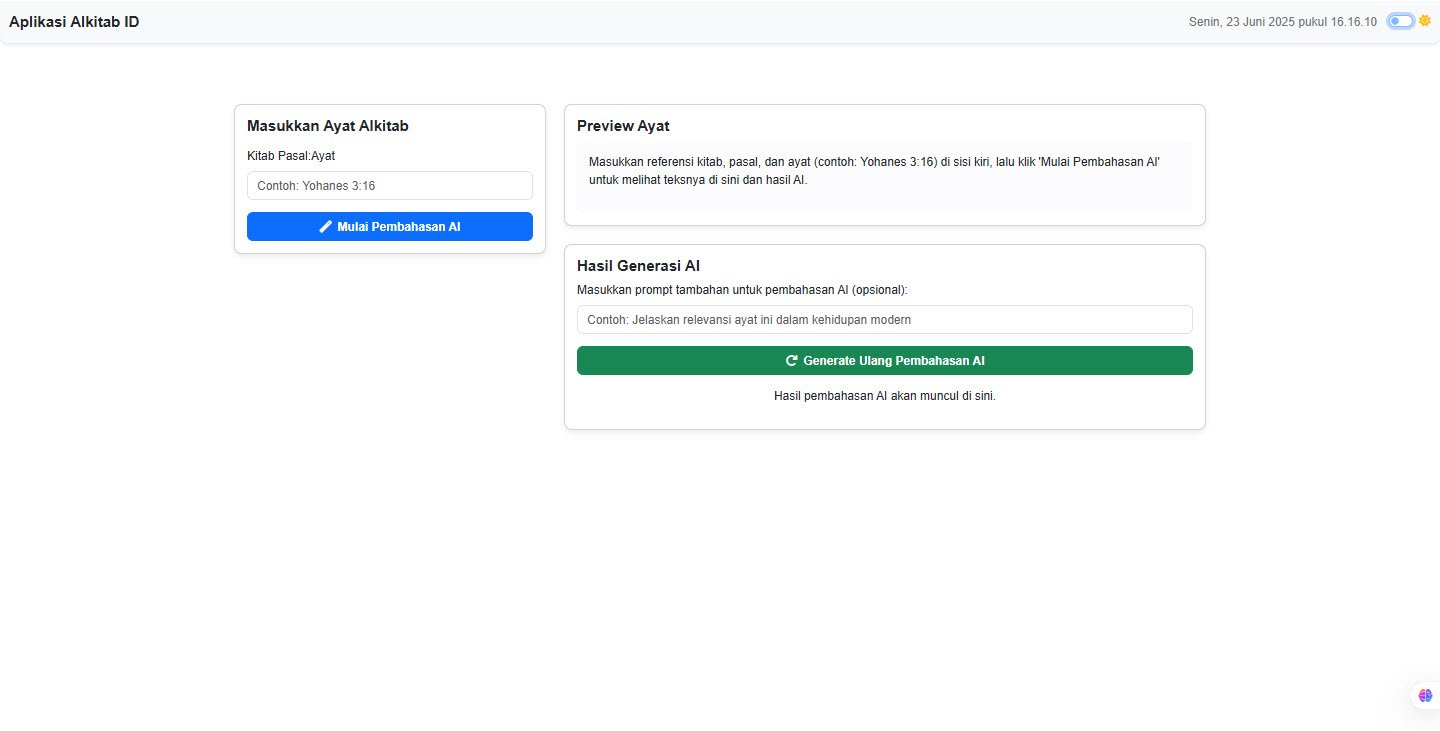Focus the additional AI prompt input field
1440x731 pixels.
pos(885,320)
